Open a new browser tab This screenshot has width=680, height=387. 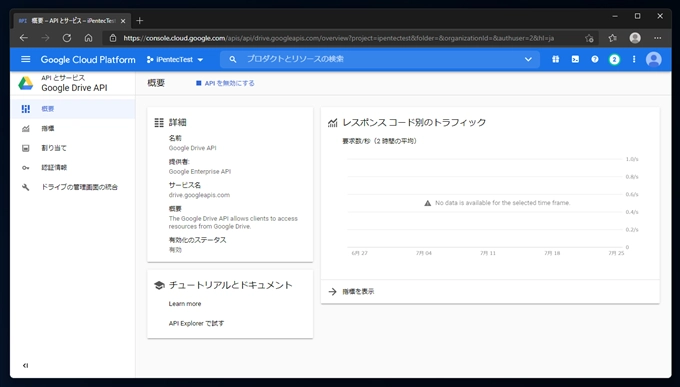(x=139, y=20)
